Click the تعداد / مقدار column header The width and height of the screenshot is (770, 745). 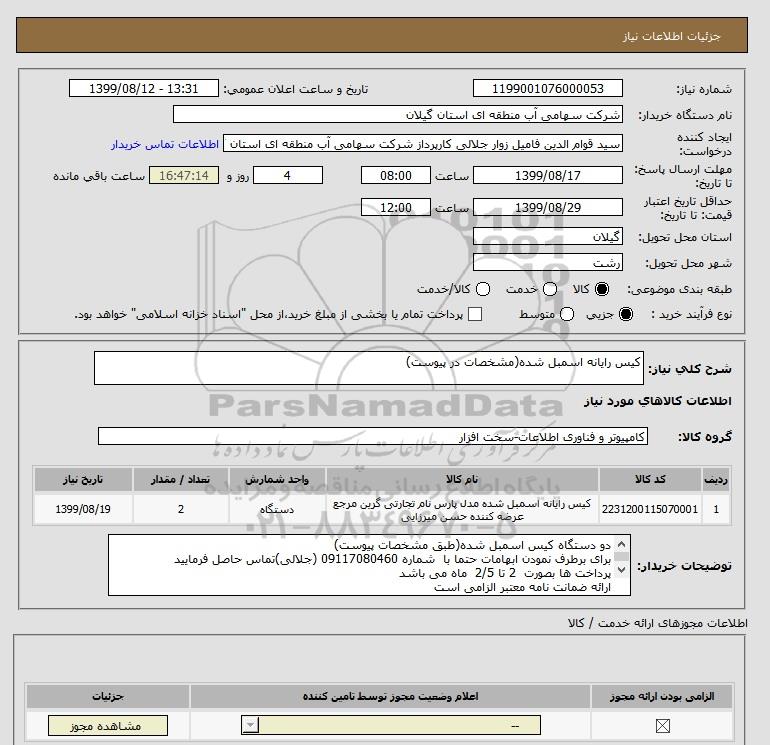pos(181,479)
